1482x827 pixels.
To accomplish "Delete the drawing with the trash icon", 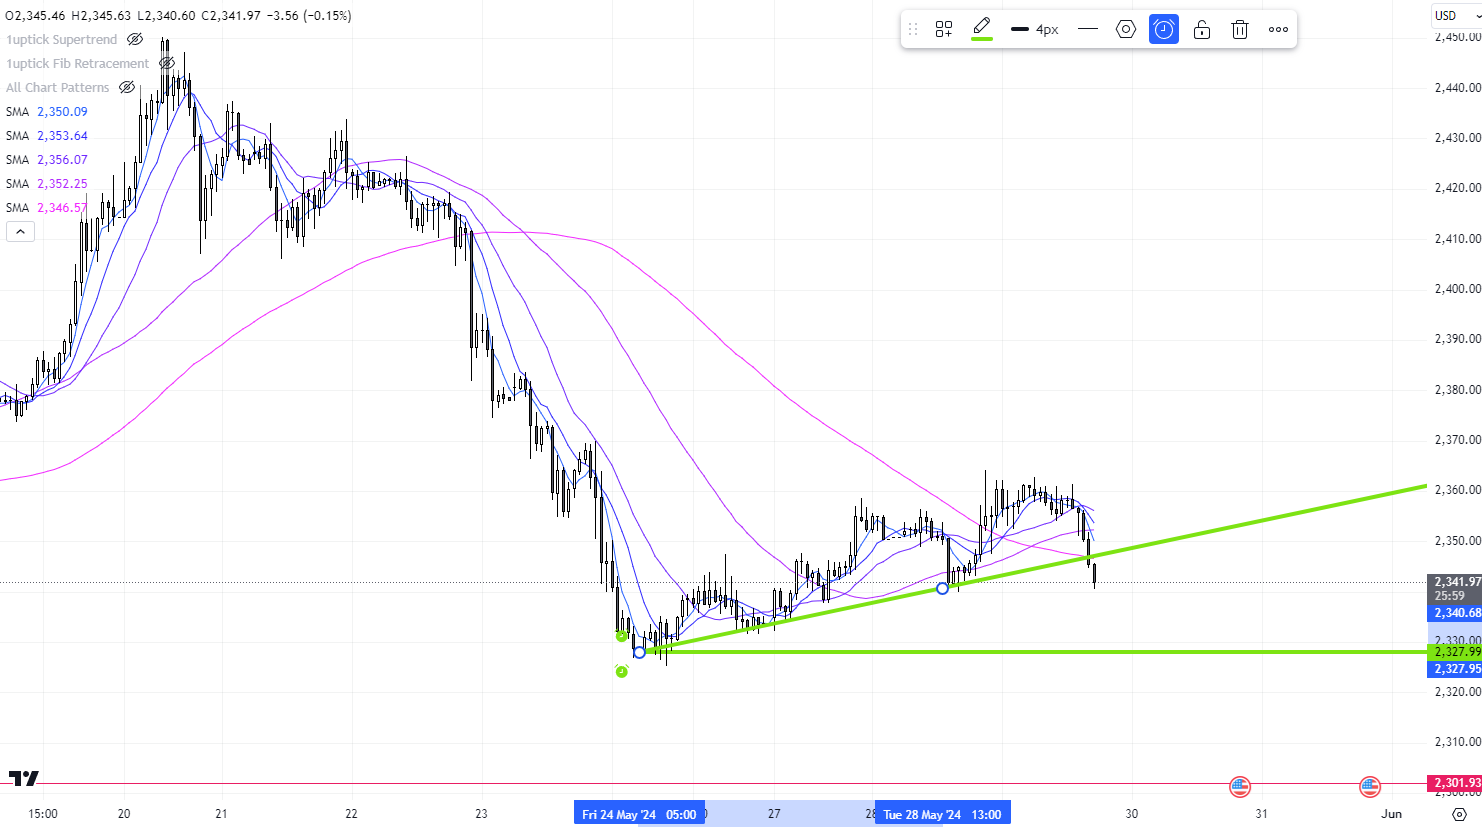I will click(x=1240, y=30).
